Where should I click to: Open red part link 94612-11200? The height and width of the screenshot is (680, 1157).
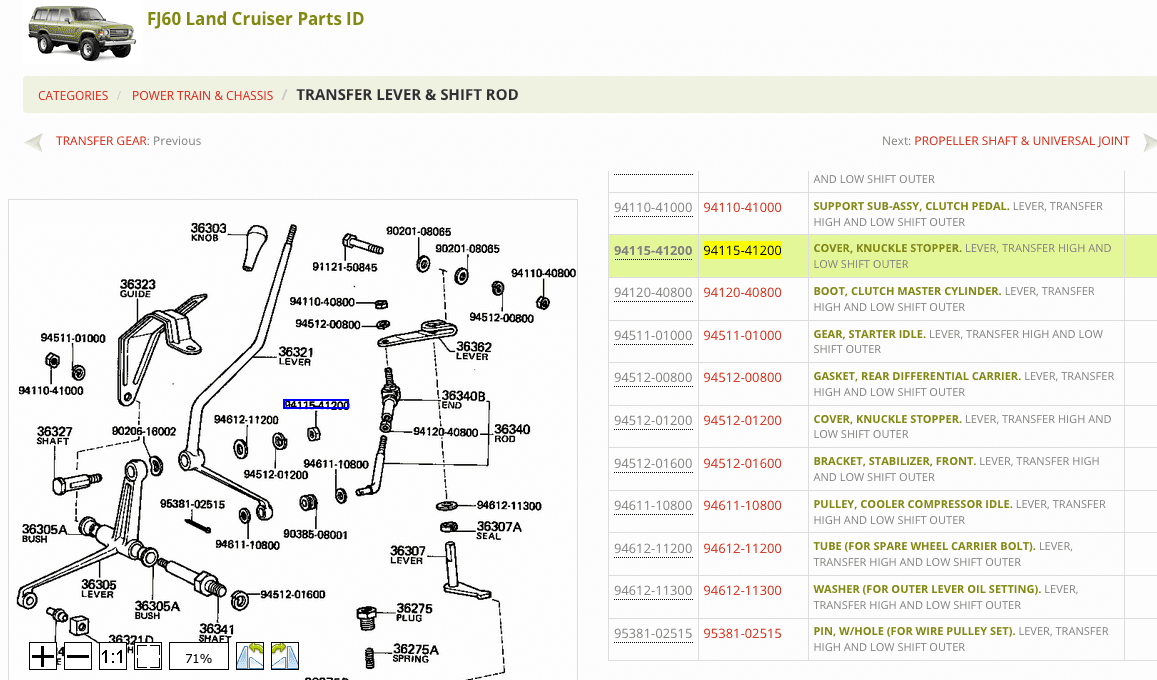tap(742, 548)
